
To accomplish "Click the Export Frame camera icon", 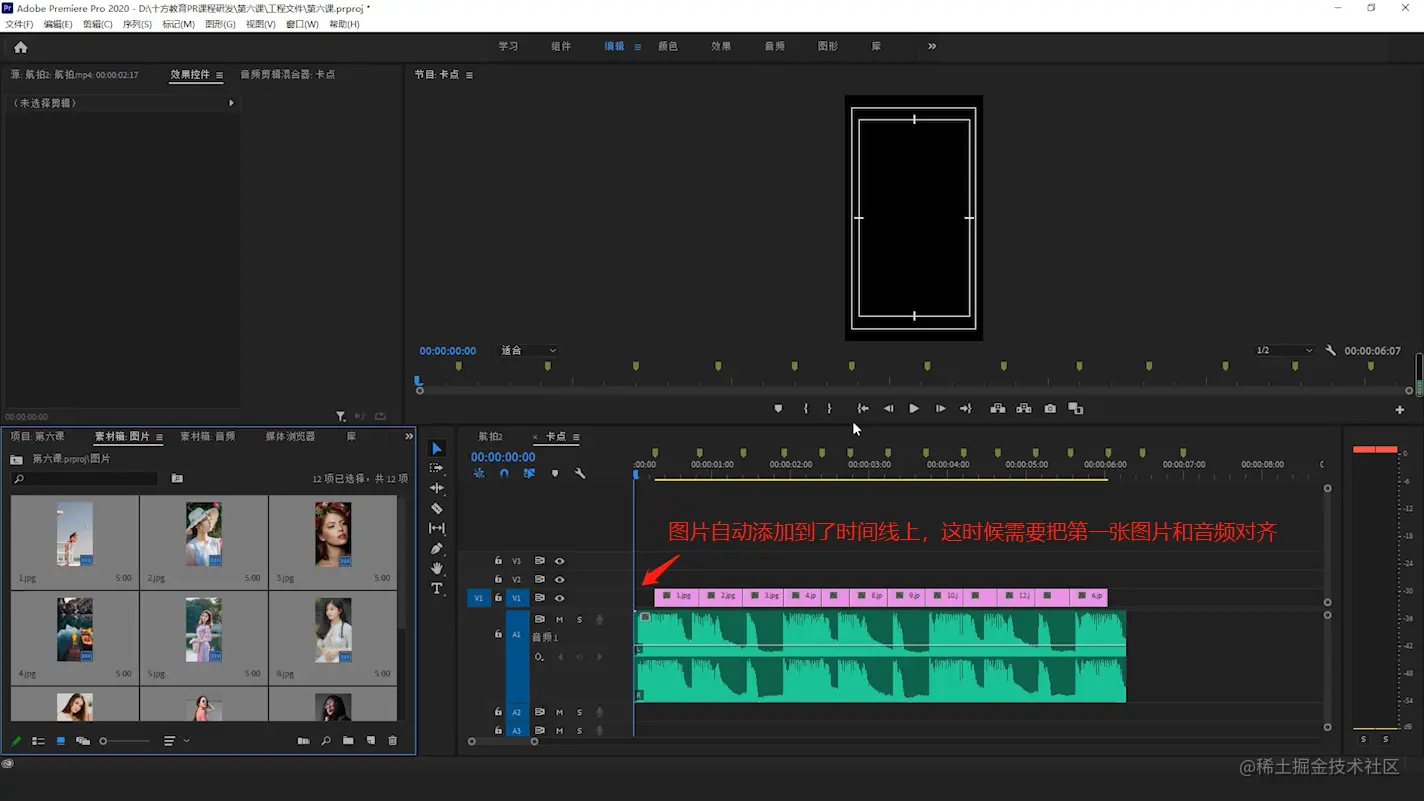I will (1050, 408).
